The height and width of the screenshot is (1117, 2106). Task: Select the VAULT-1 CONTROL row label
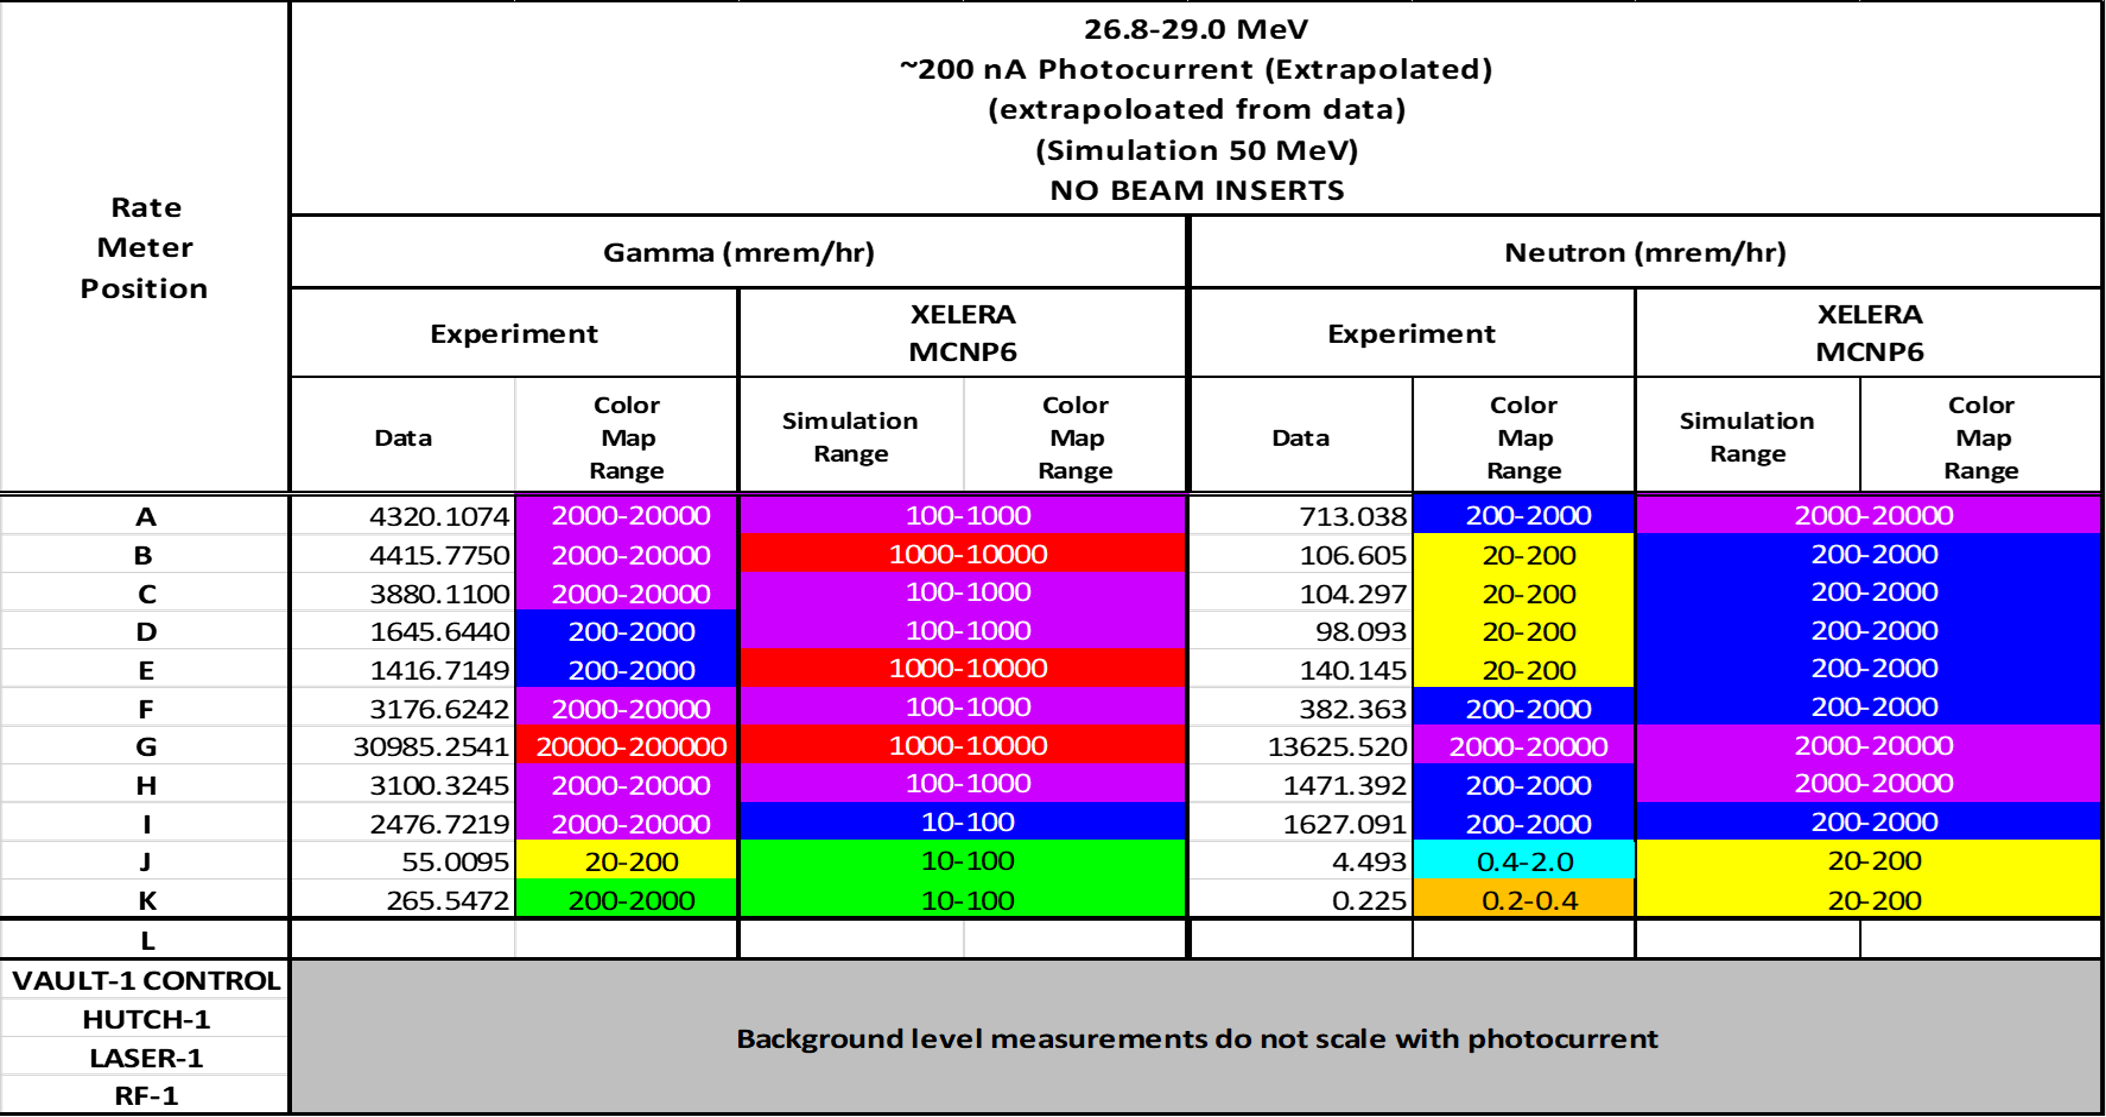(145, 980)
